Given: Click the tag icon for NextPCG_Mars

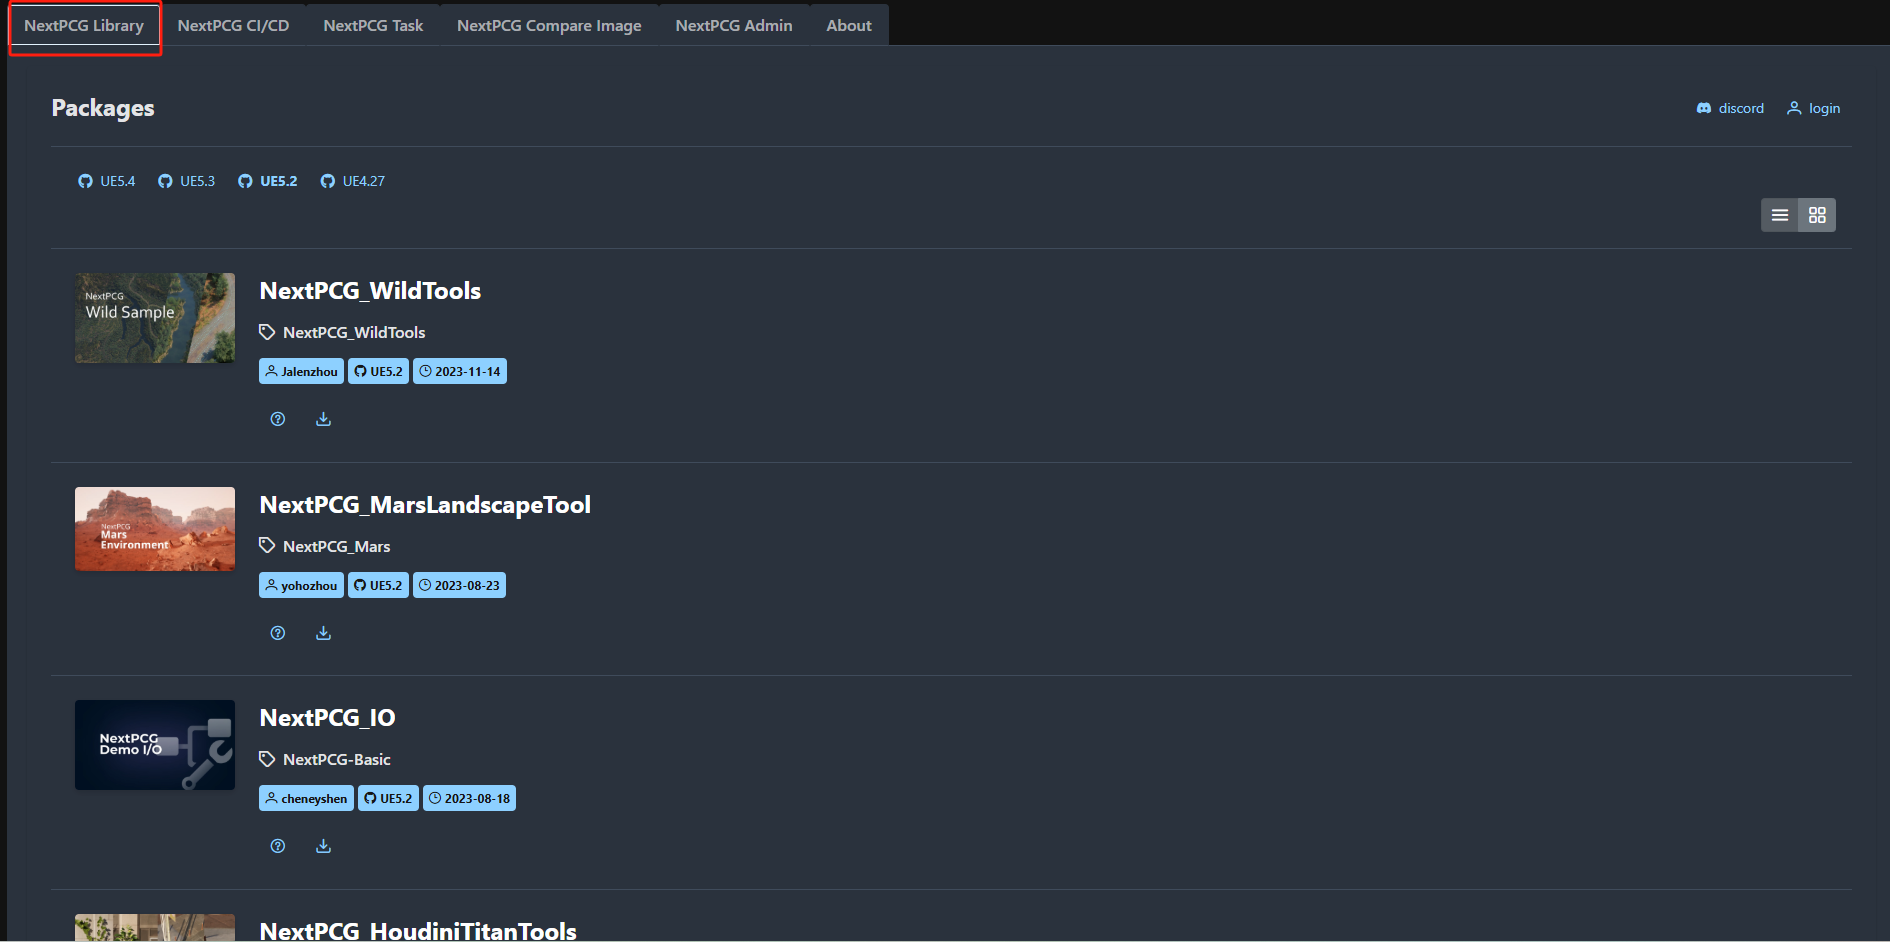Looking at the screenshot, I should pyautogui.click(x=267, y=546).
